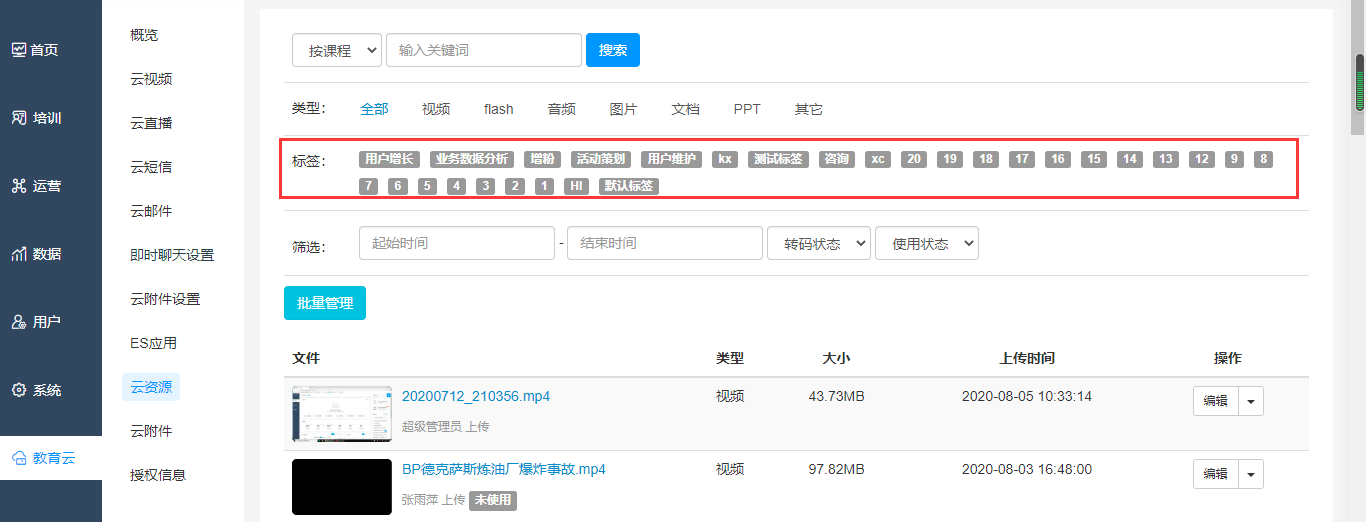Click the 43.73MB size cell
The image size is (1366, 522).
click(836, 396)
